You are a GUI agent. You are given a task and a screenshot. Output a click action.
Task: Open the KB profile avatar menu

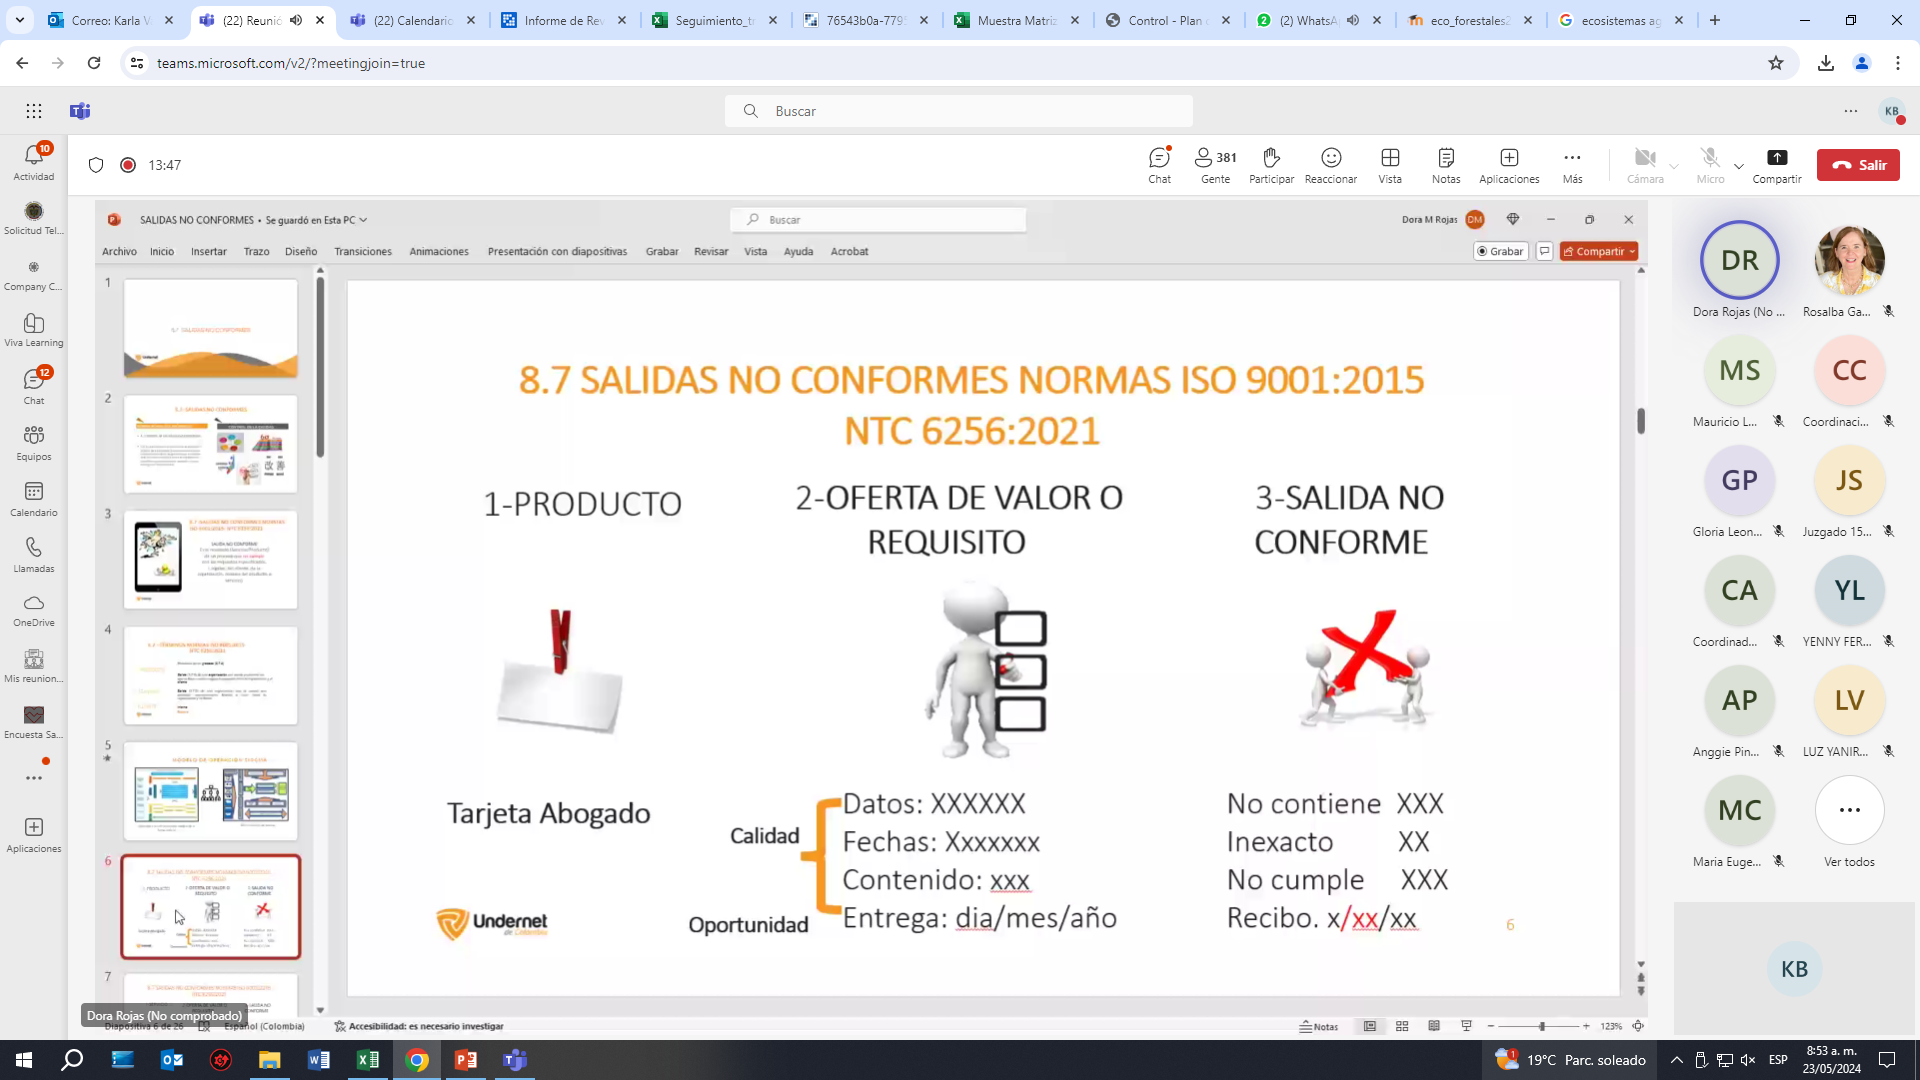[1892, 111]
